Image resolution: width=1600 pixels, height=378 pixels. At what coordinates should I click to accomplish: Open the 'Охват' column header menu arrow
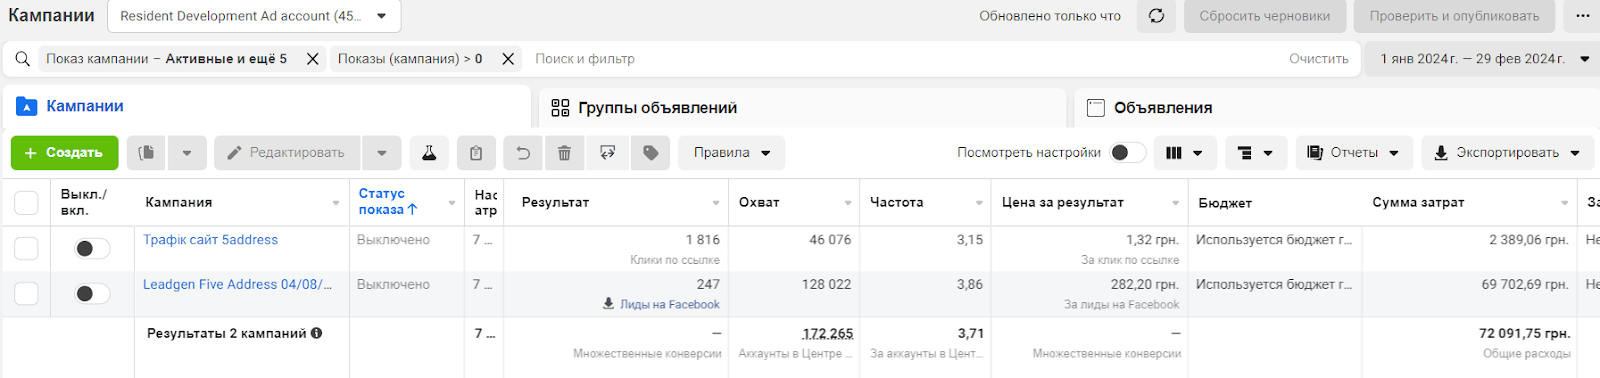(x=848, y=203)
